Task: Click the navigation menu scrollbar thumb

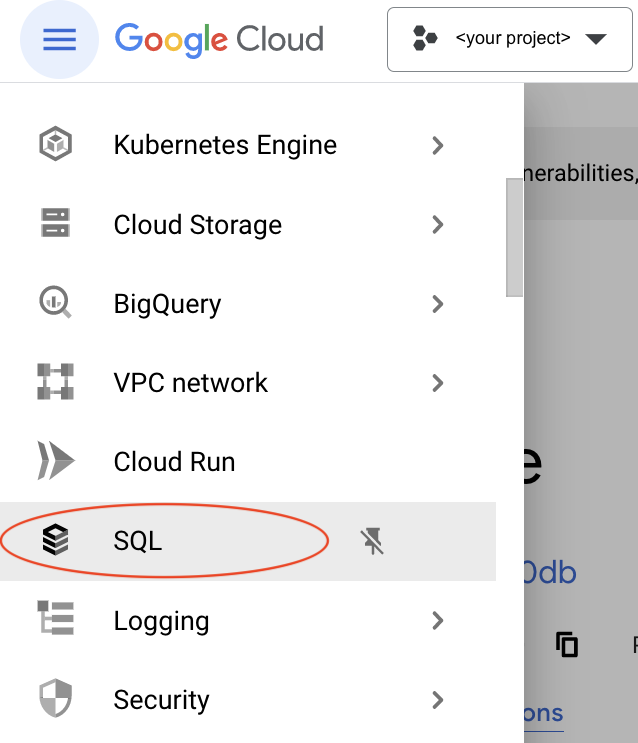Action: click(x=514, y=238)
